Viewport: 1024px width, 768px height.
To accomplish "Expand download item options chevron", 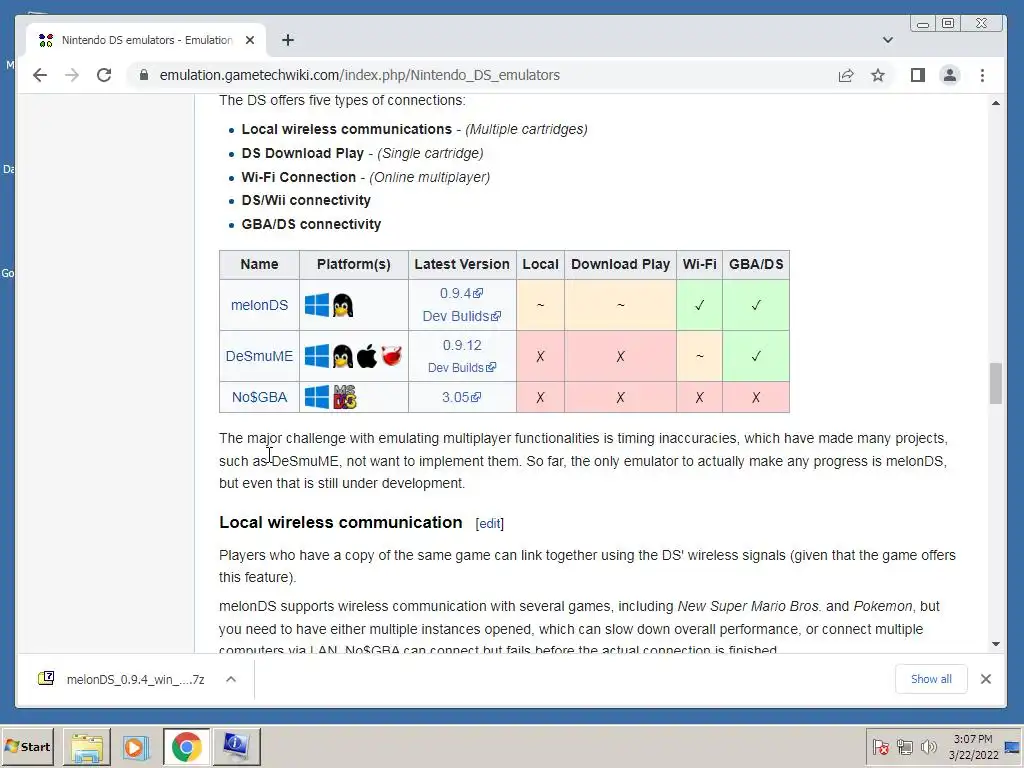I will (x=231, y=679).
